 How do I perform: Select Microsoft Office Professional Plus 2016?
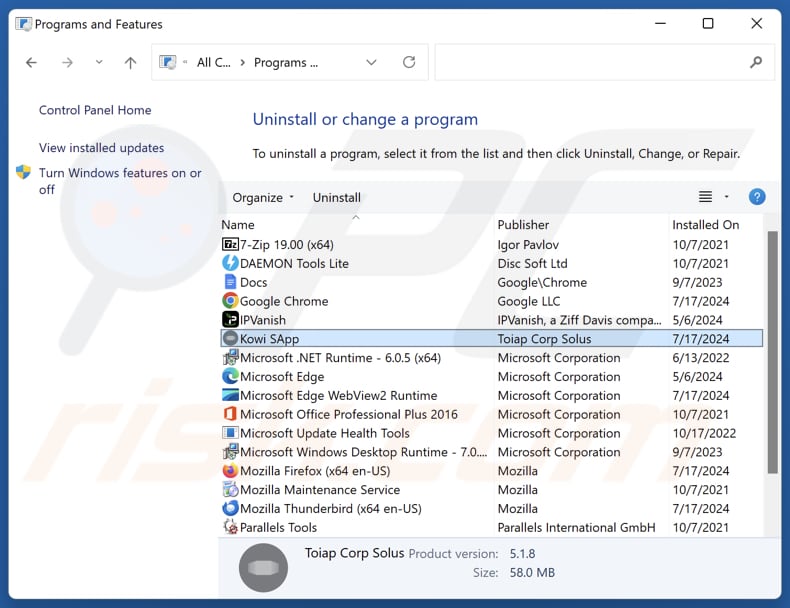pos(492,414)
